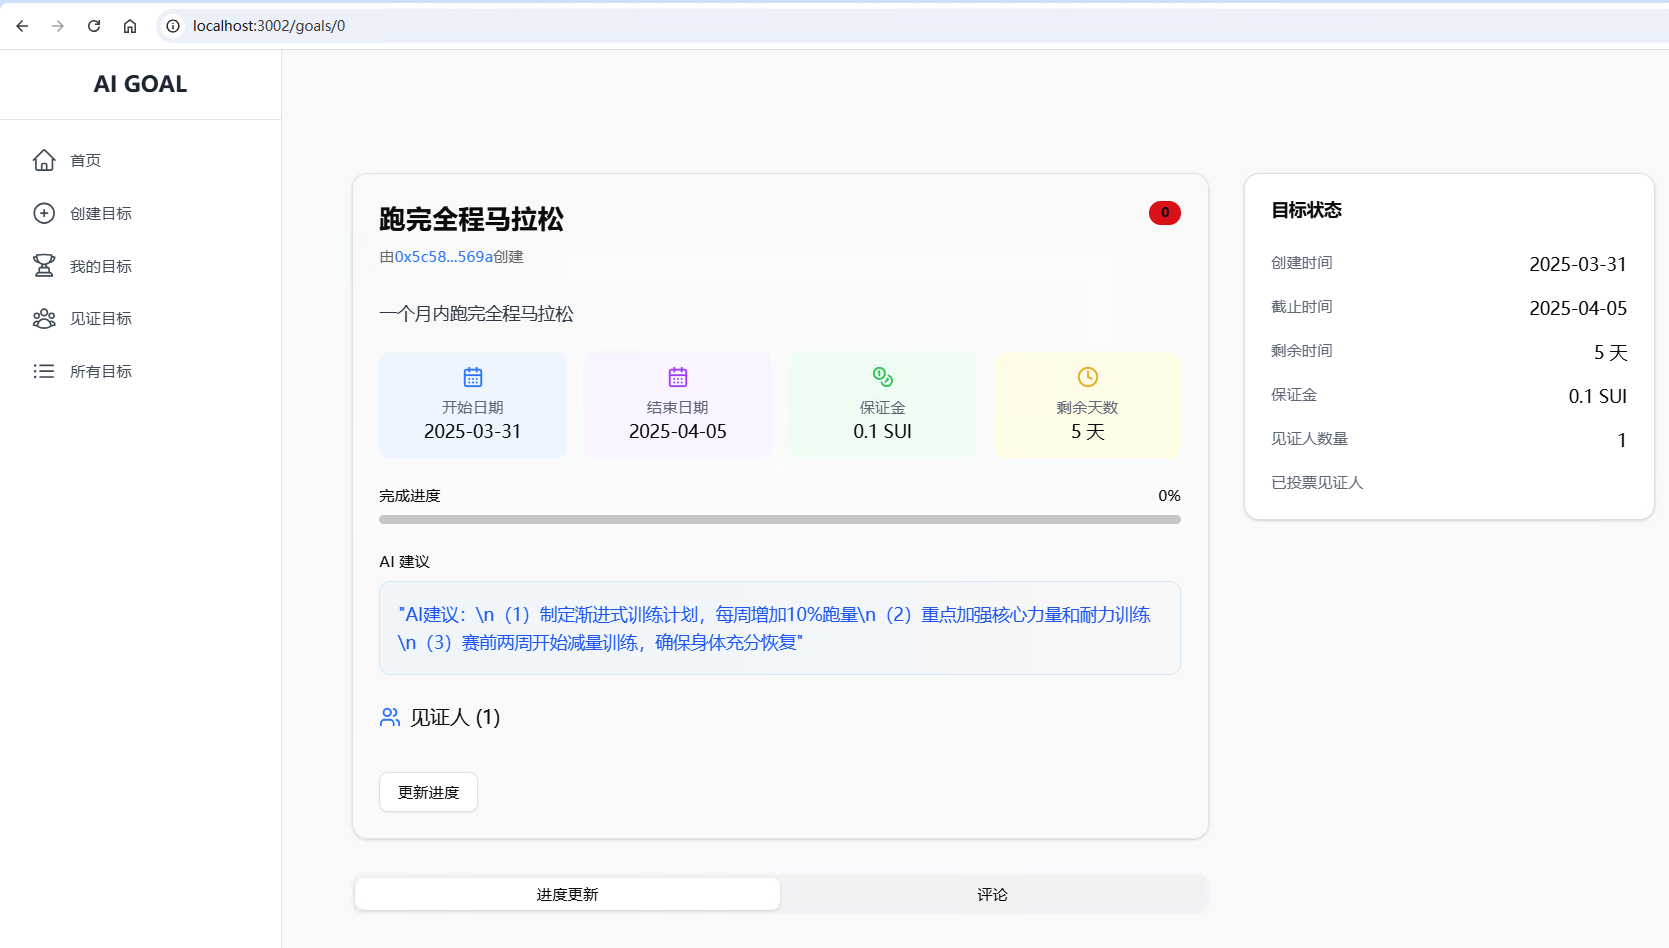Click the 完成进度 progress bar
Screen dimensions: 1669x948
[779, 519]
